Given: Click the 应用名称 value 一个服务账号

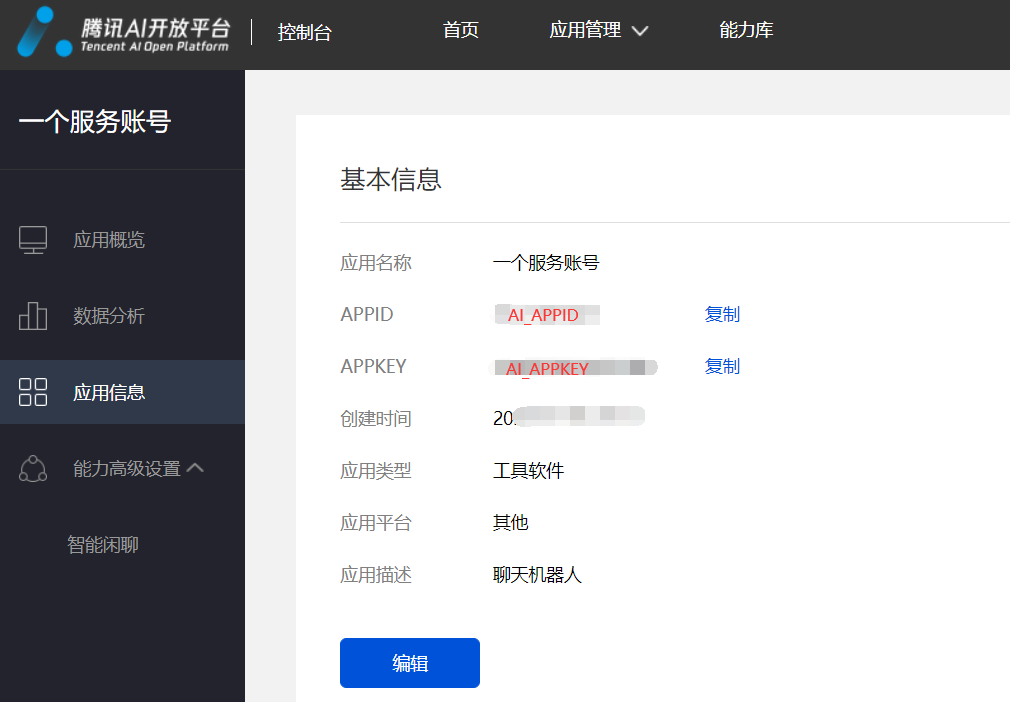Looking at the screenshot, I should tap(546, 263).
